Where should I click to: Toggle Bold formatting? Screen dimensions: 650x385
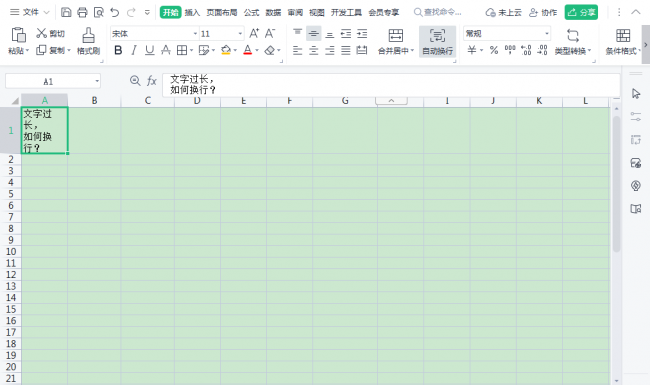point(118,51)
